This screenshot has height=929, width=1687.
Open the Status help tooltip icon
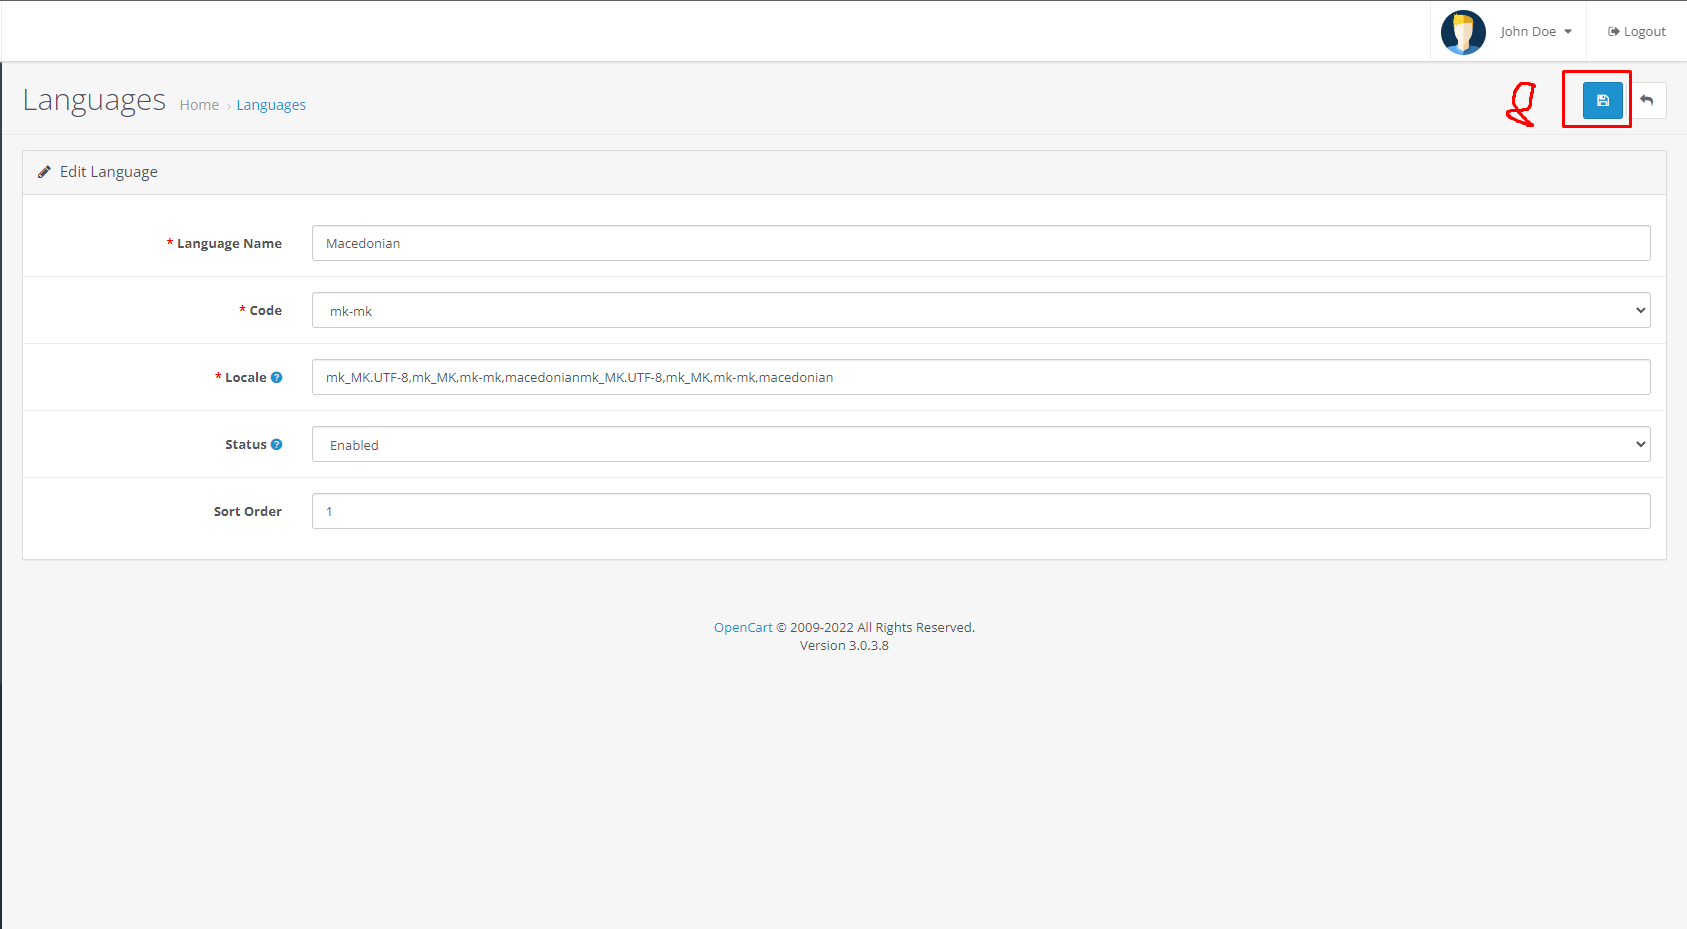pos(277,443)
